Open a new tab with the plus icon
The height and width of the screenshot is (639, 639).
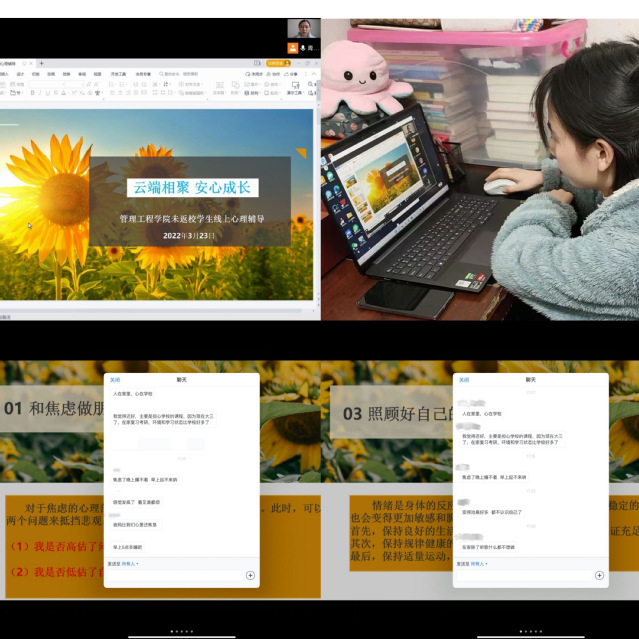[x=41, y=63]
